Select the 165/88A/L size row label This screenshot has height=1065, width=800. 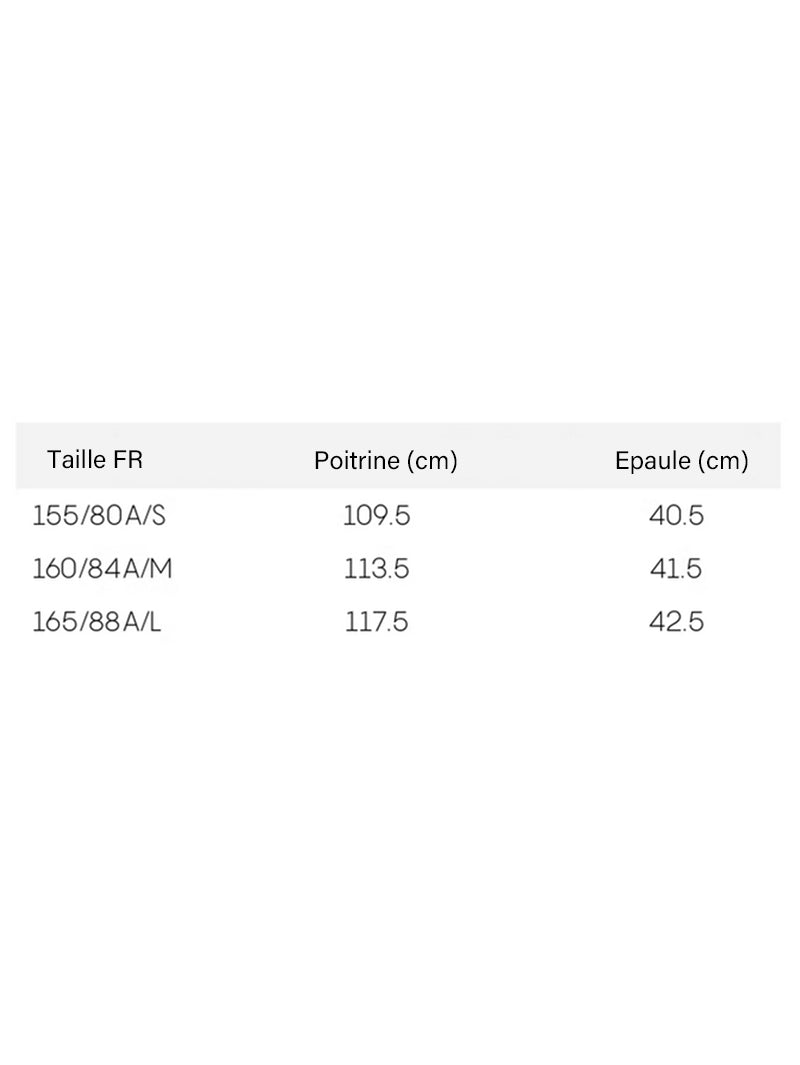pyautogui.click(x=97, y=621)
